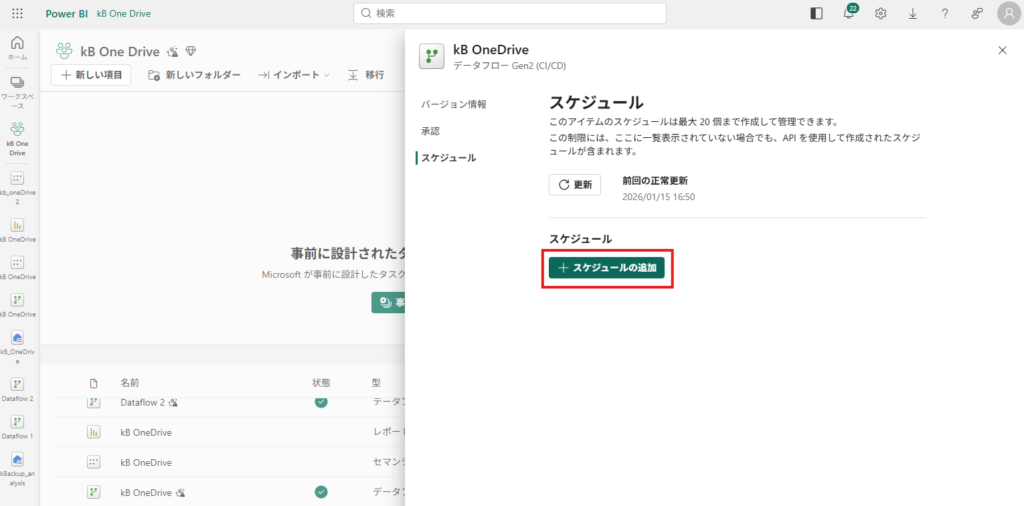Image resolution: width=1024 pixels, height=506 pixels.
Task: Select 承認 tab in panel
Action: (x=430, y=131)
